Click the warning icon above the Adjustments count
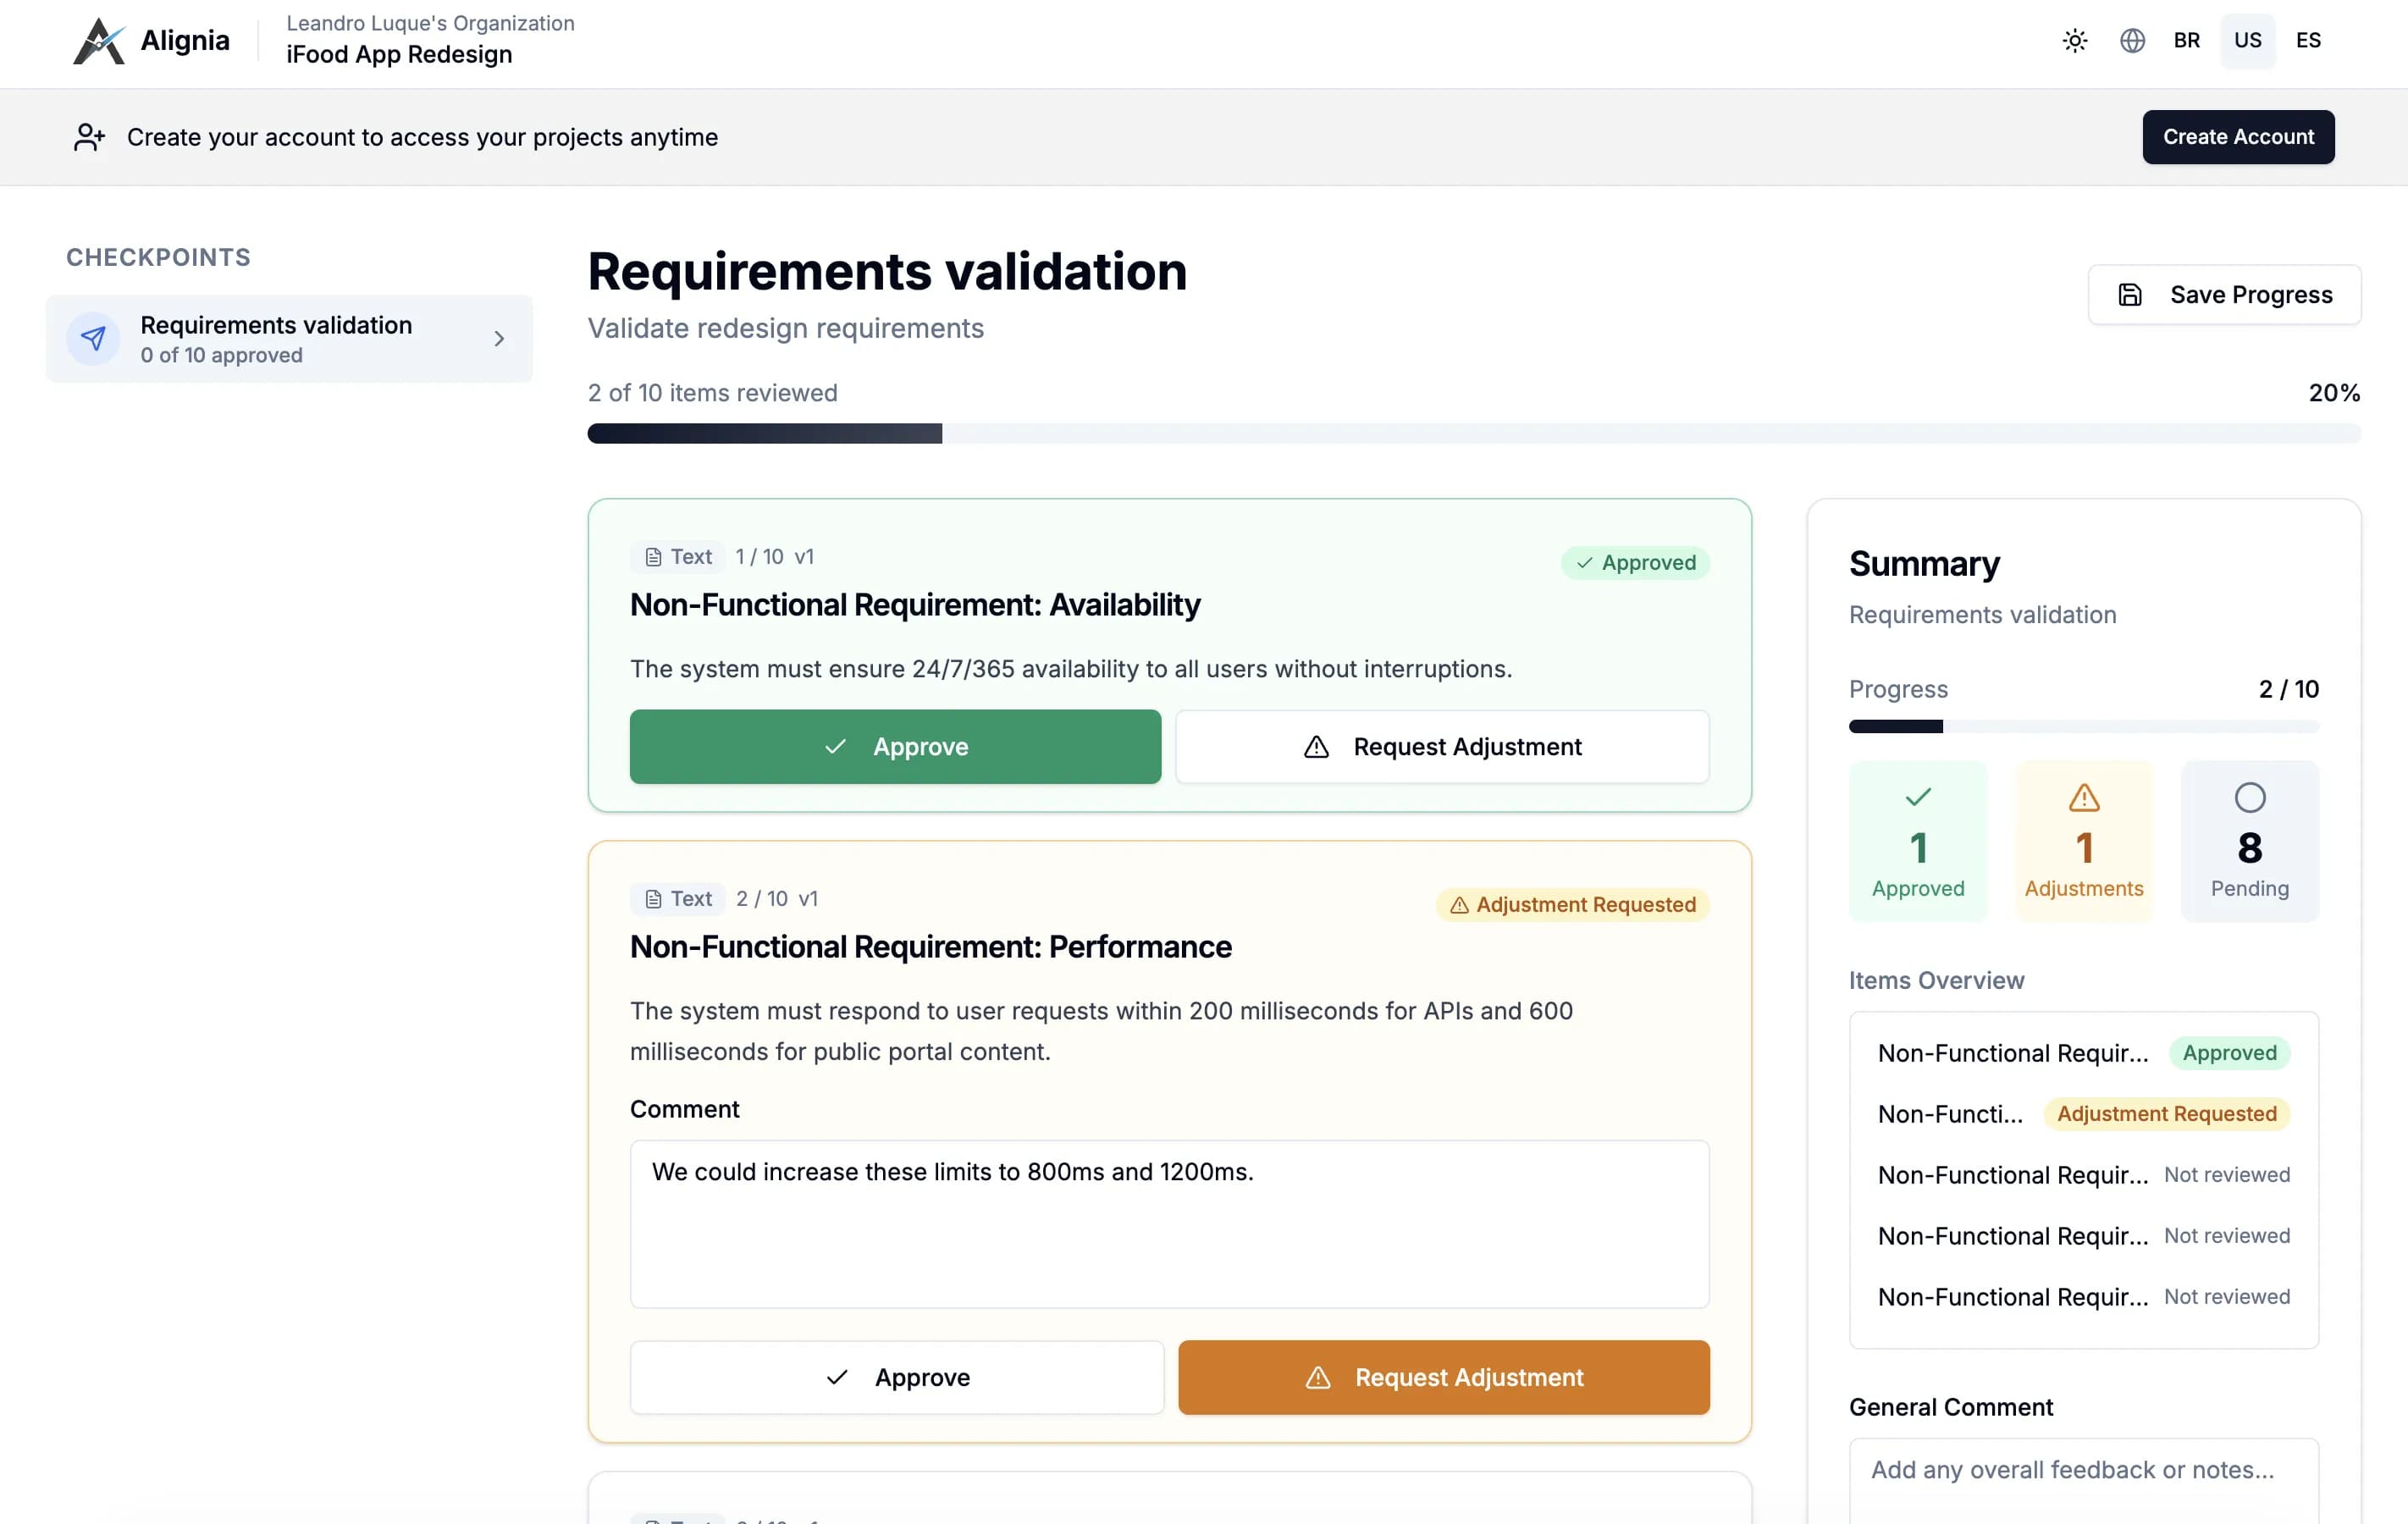Image resolution: width=2408 pixels, height=1524 pixels. pyautogui.click(x=2084, y=797)
